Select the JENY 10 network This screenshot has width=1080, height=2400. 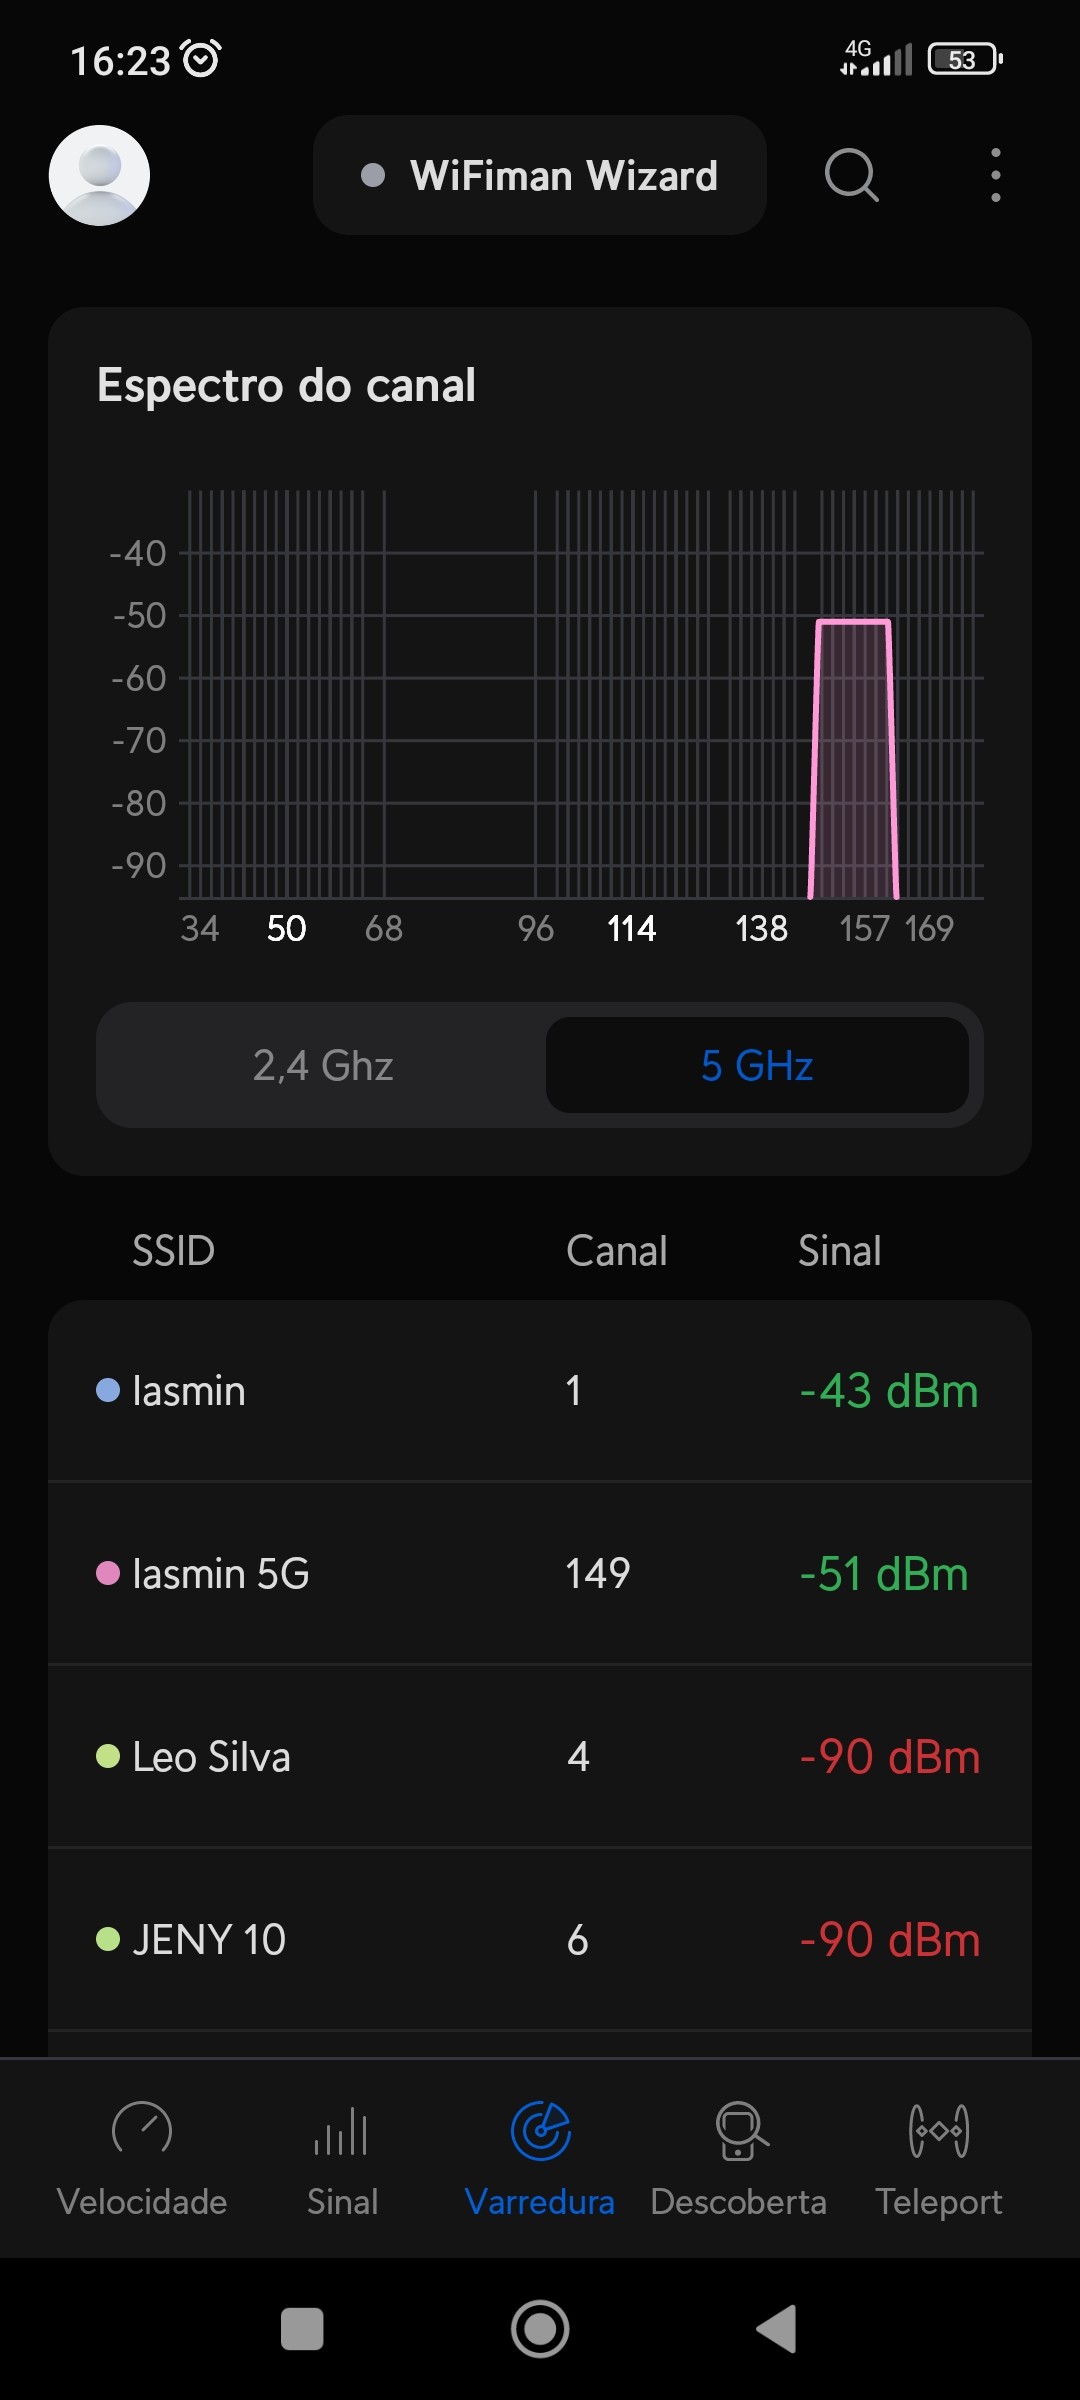[x=540, y=1940]
